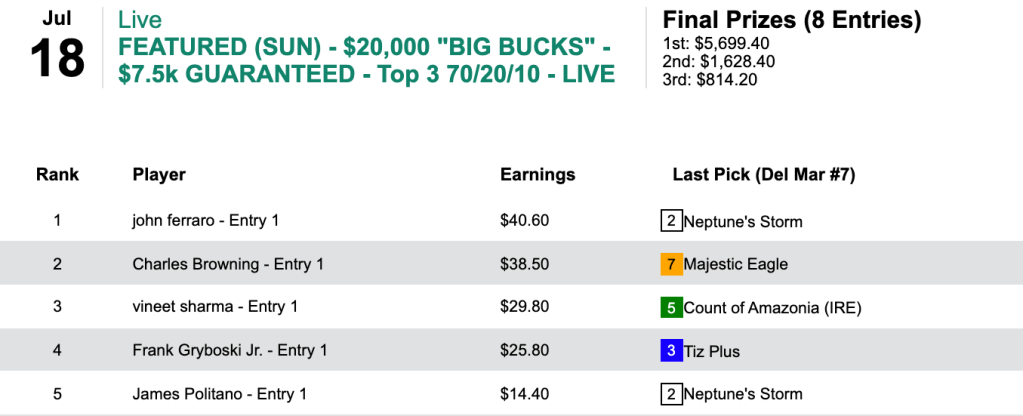
Task: Click the $40.60 earnings value
Action: [x=524, y=221]
